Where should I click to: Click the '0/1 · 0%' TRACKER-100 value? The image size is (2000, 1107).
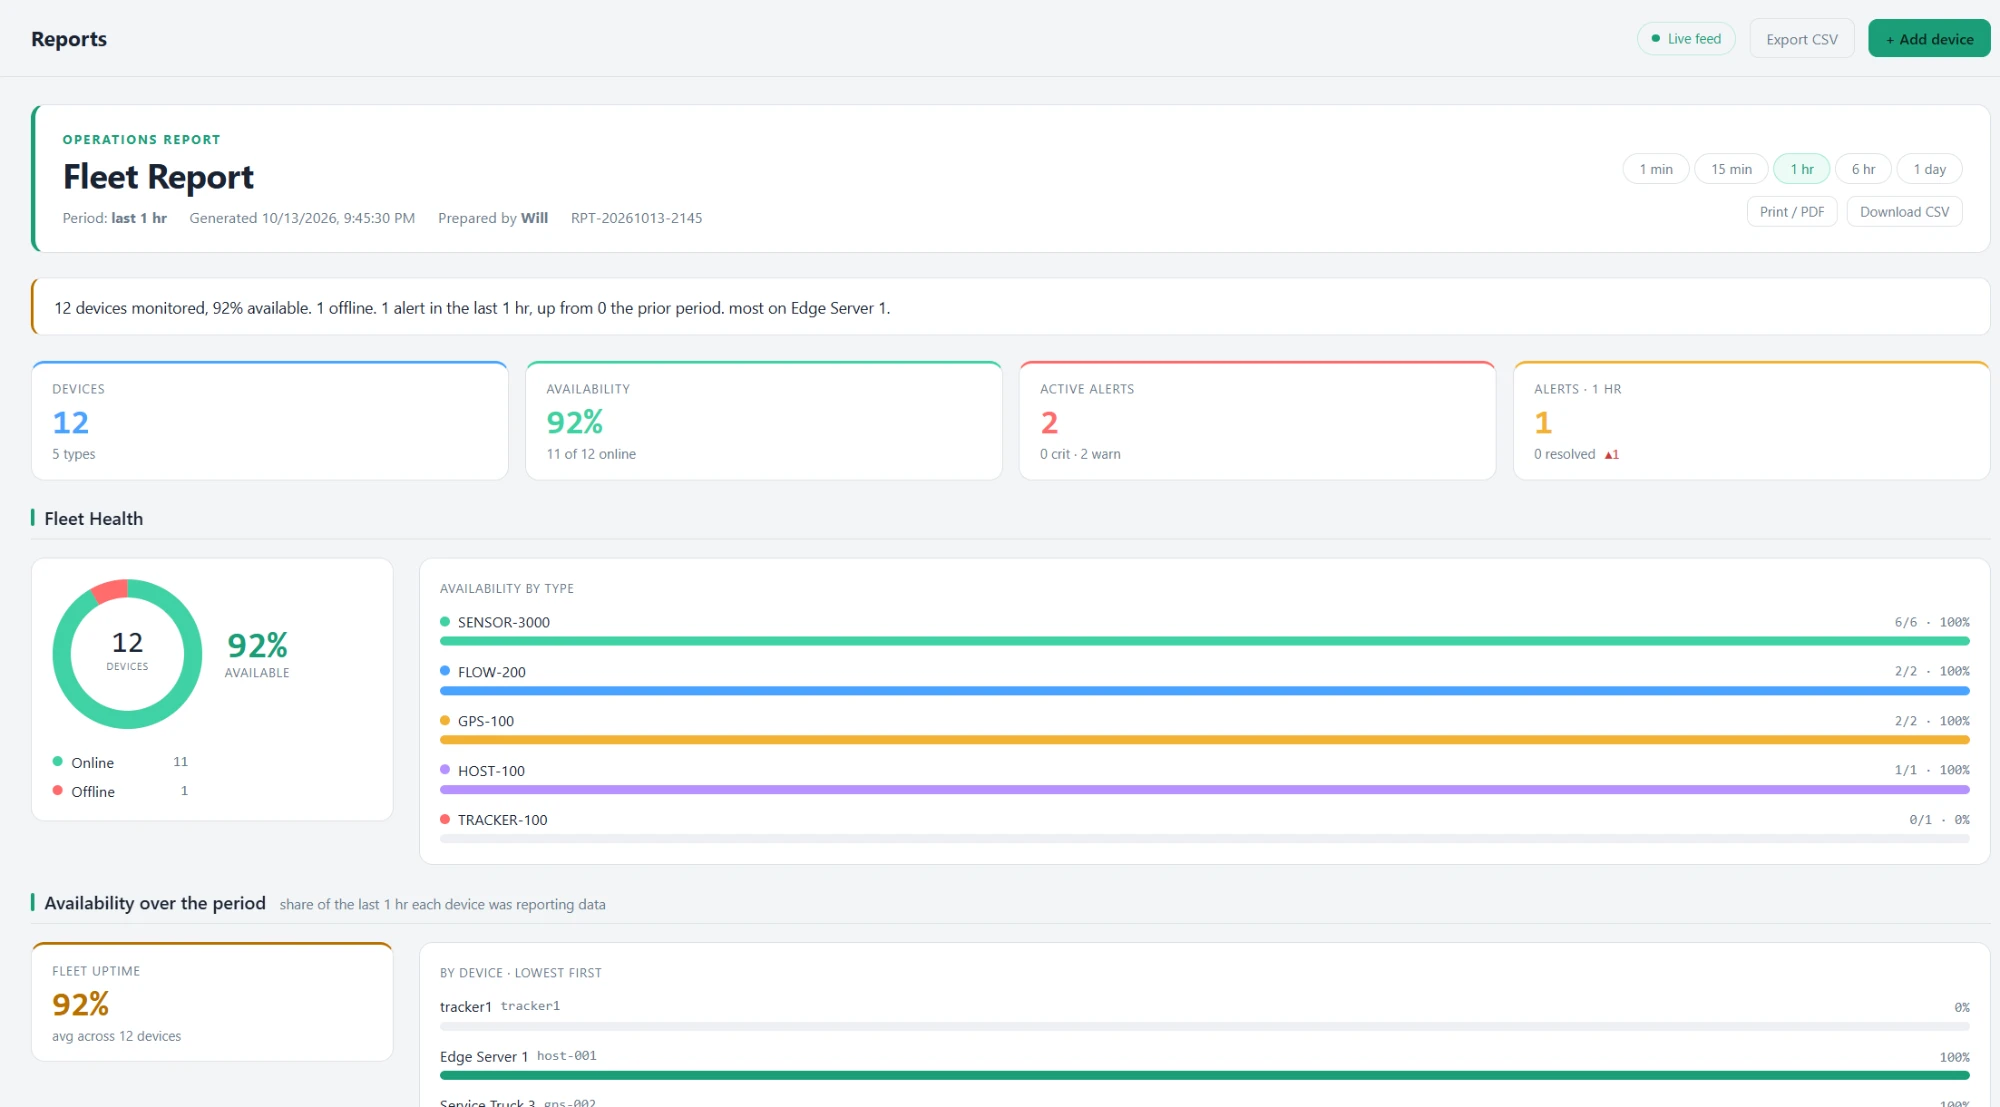click(1939, 820)
